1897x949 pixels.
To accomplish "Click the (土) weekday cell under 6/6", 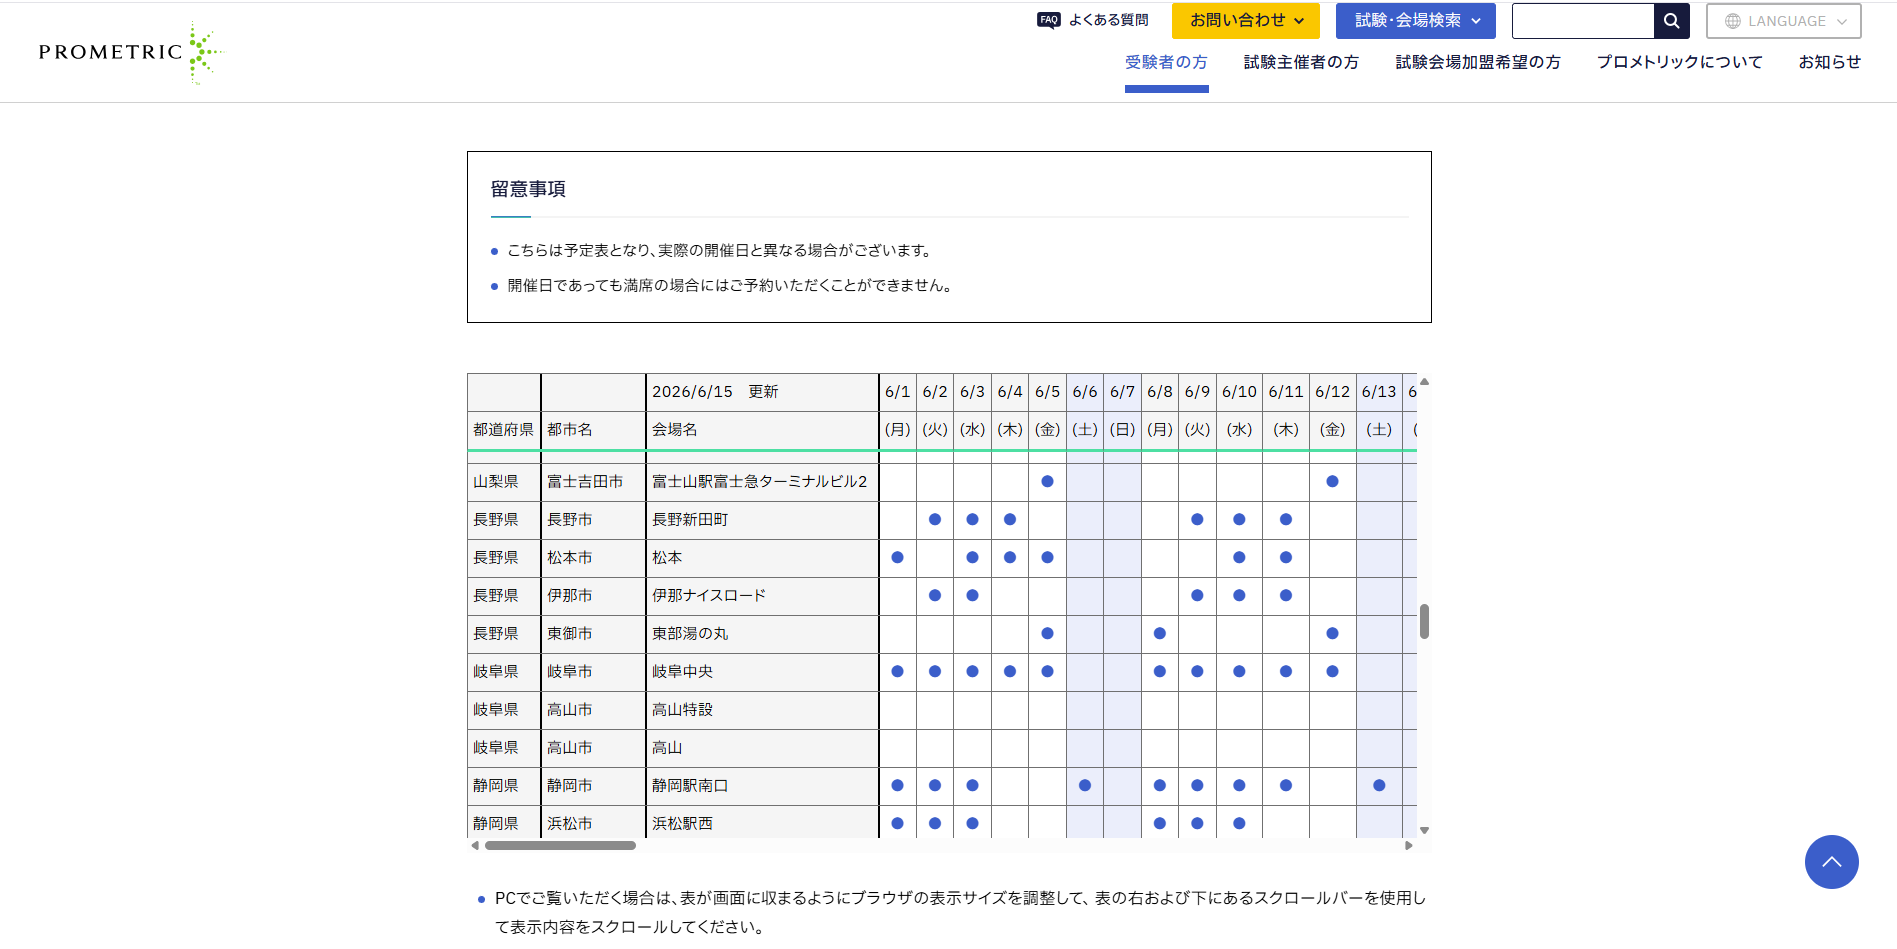I will (x=1085, y=430).
